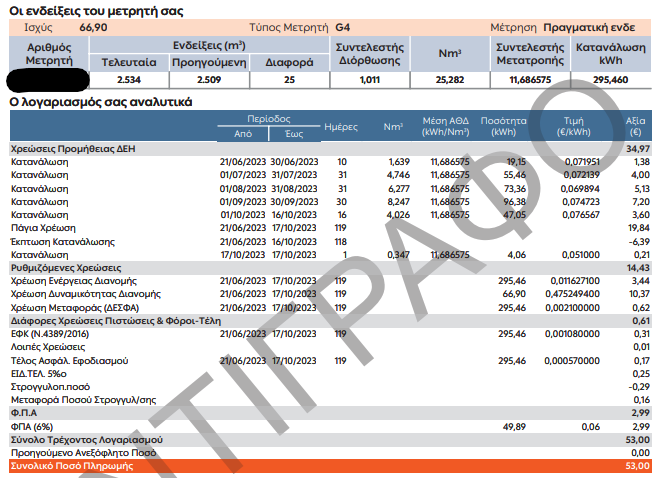Click correction coefficient value 1,011
The image size is (661, 478).
coord(370,80)
